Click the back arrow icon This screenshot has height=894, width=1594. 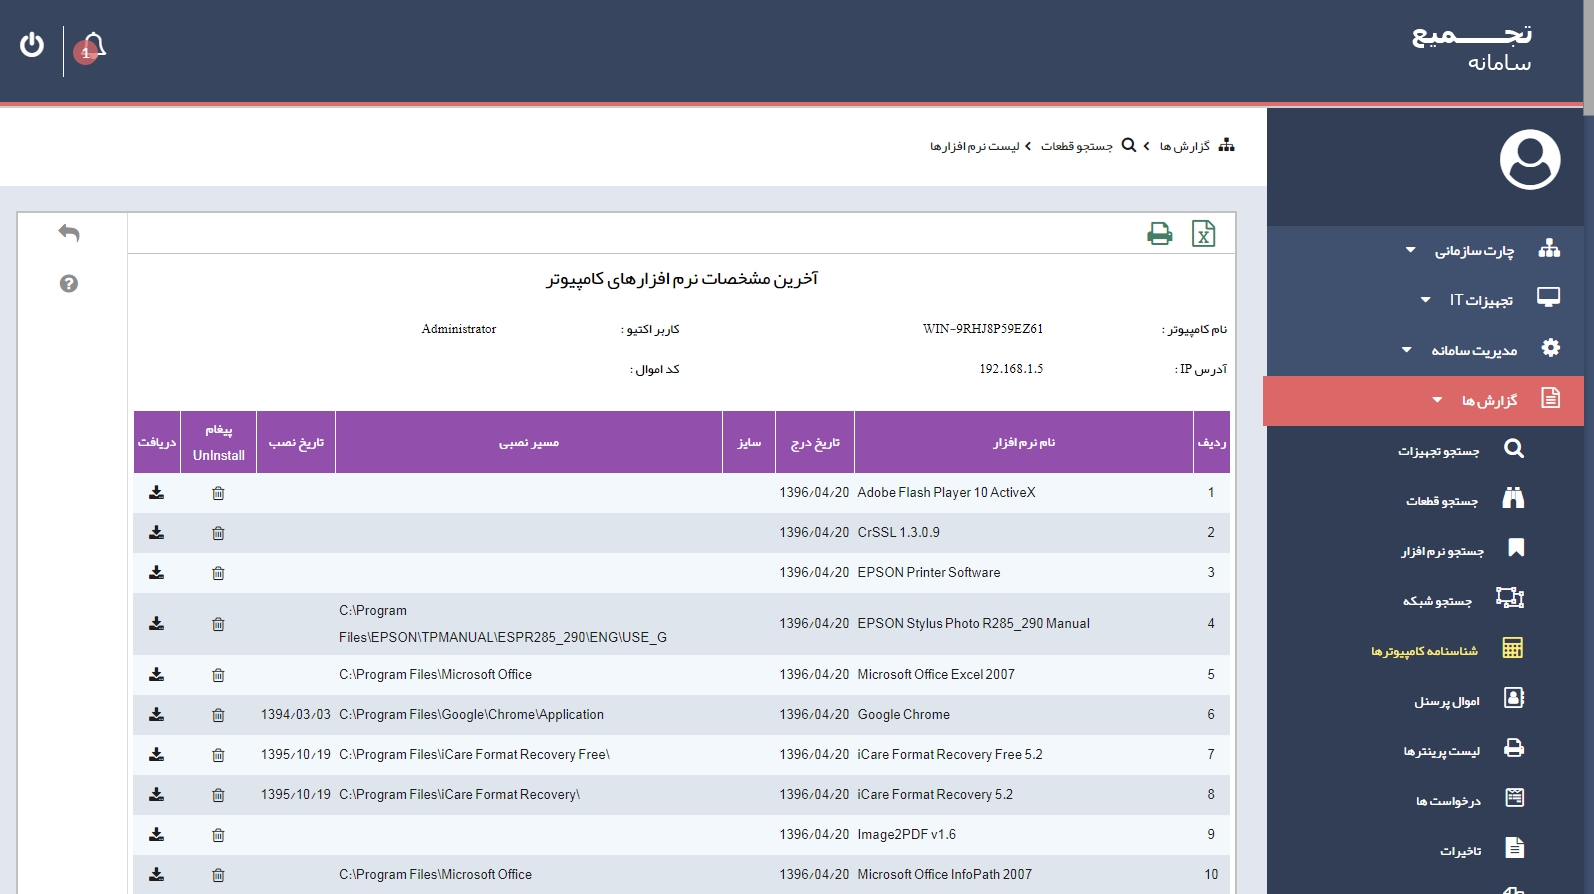(x=69, y=233)
